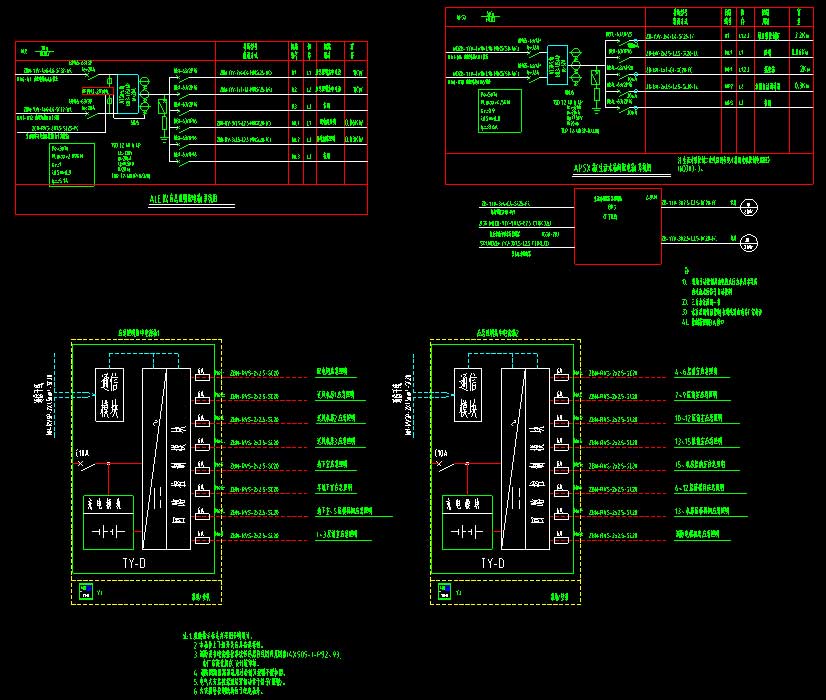Screen dimensions: 826x700
Task: Click the ground symbol in ALE diagram
Action: click(x=164, y=139)
